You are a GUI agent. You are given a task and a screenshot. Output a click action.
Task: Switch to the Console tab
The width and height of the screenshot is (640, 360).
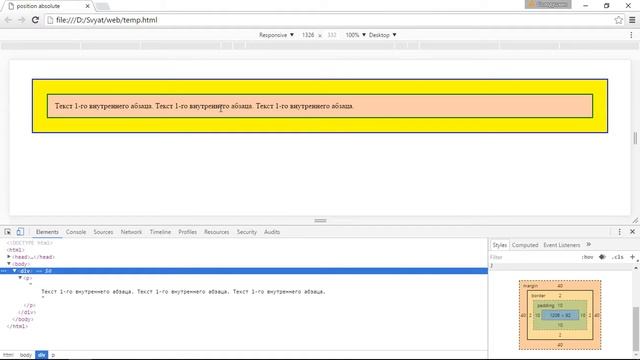click(76, 232)
